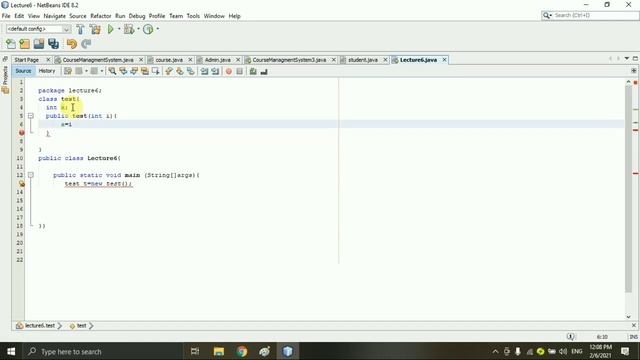Open Profile Project dropdown arrow
640x360 pixels.
(158, 29)
